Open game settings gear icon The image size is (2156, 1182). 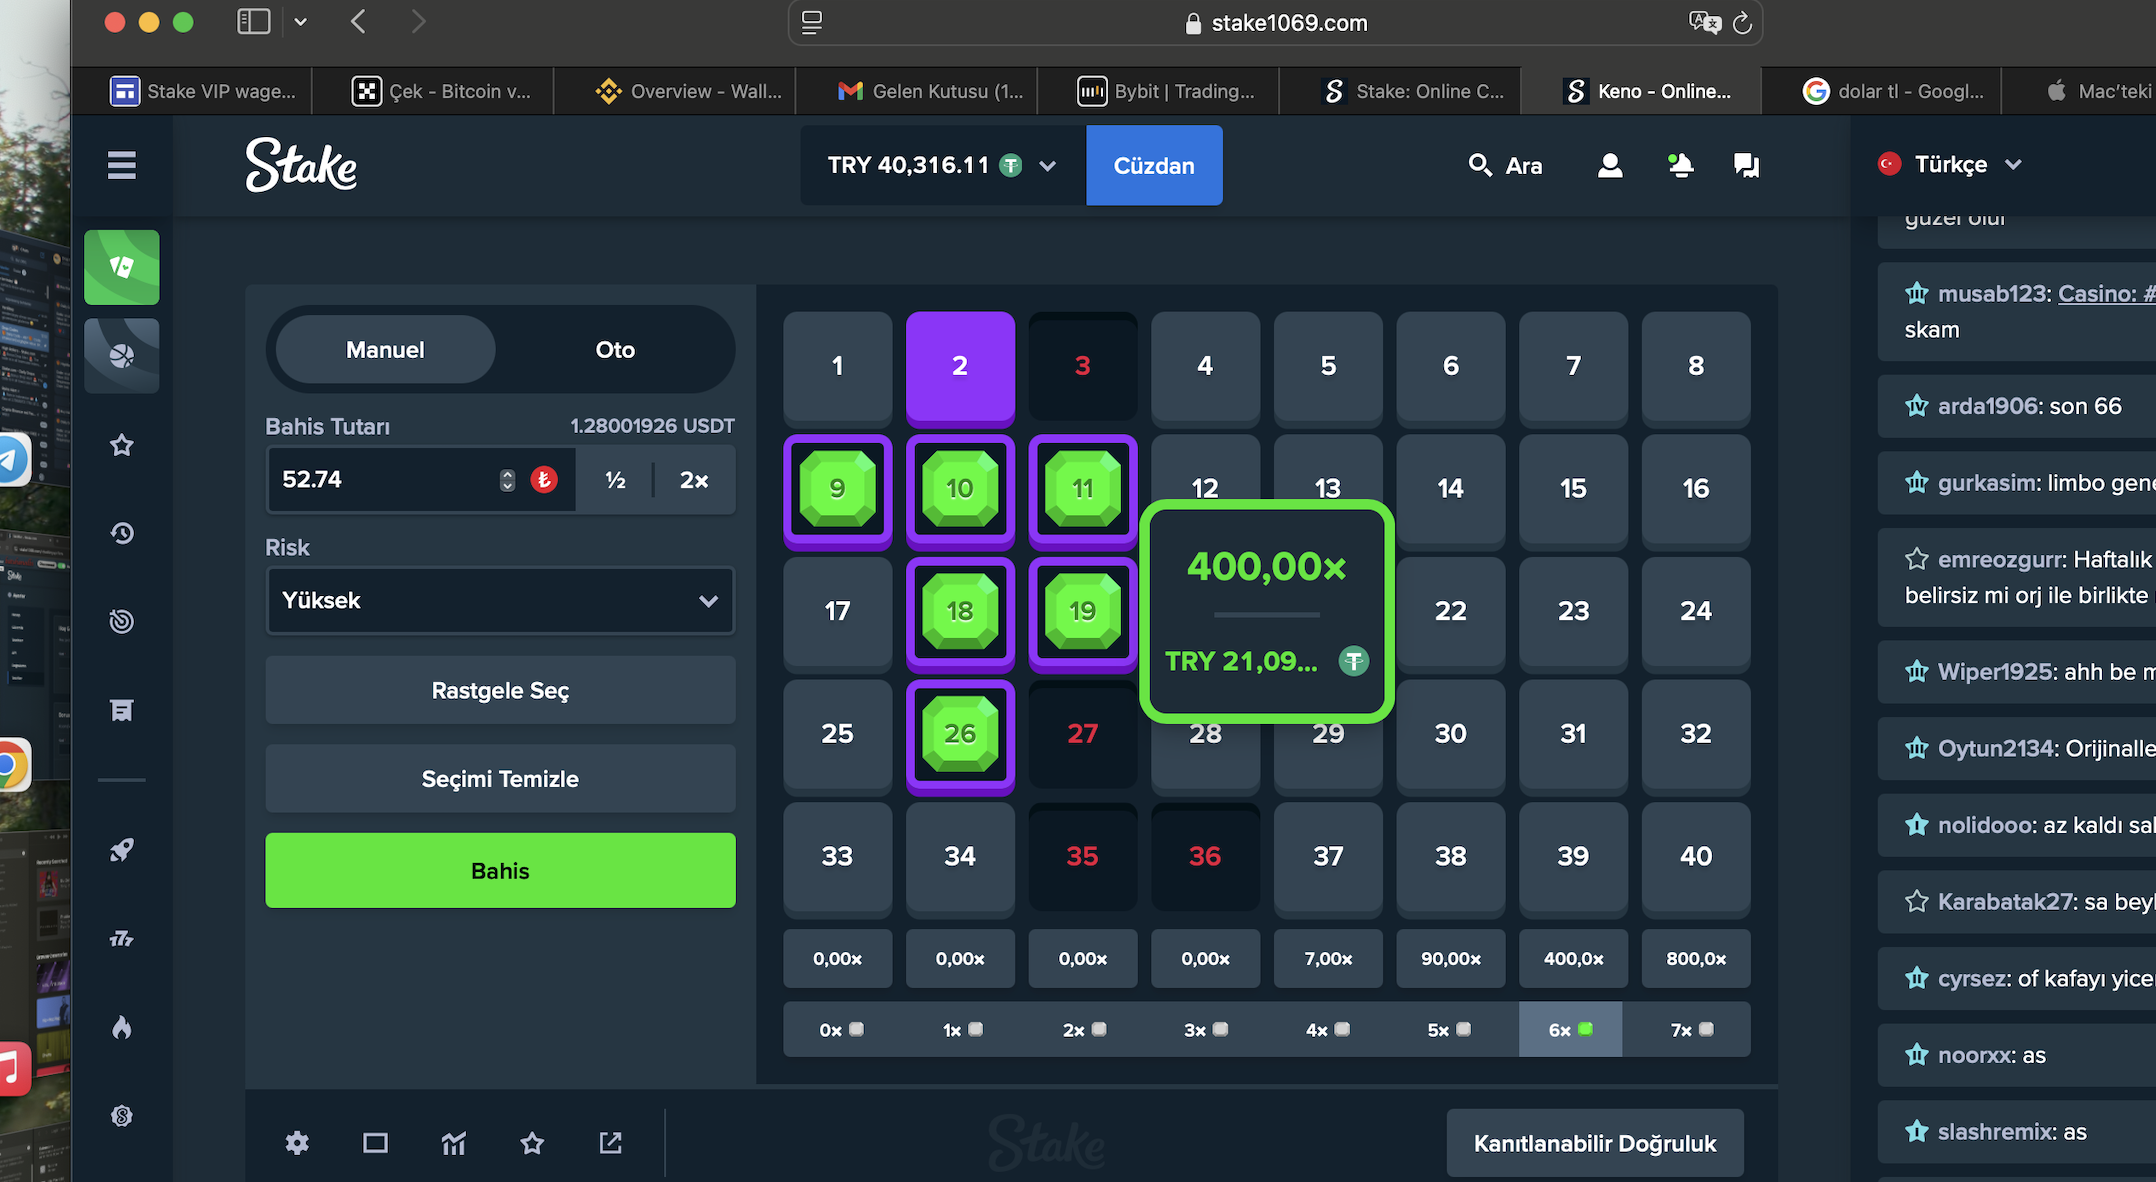(297, 1143)
